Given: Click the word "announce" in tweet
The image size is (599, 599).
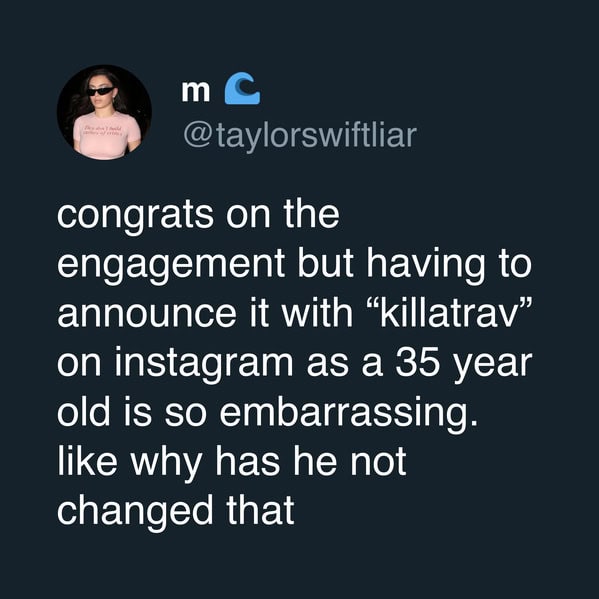Looking at the screenshot, I should pos(147,315).
